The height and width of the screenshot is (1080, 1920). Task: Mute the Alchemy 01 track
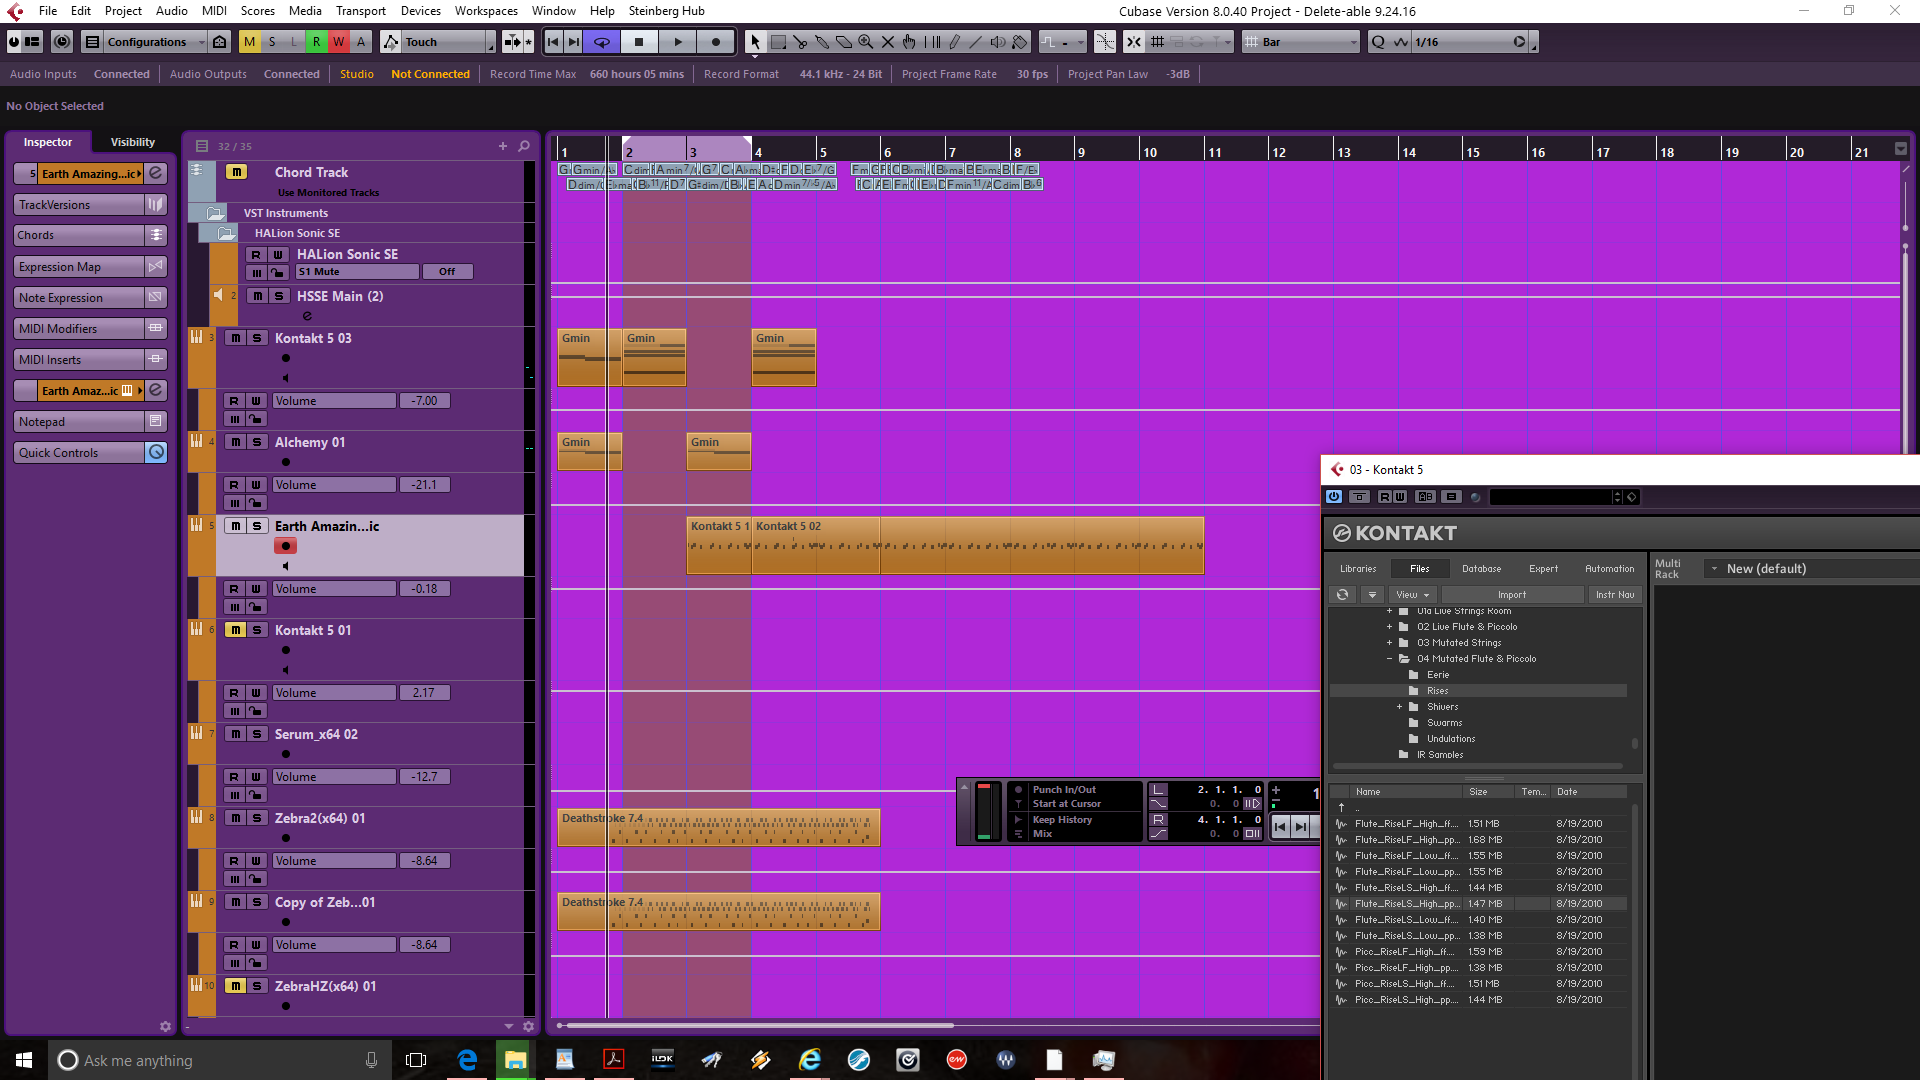[235, 442]
